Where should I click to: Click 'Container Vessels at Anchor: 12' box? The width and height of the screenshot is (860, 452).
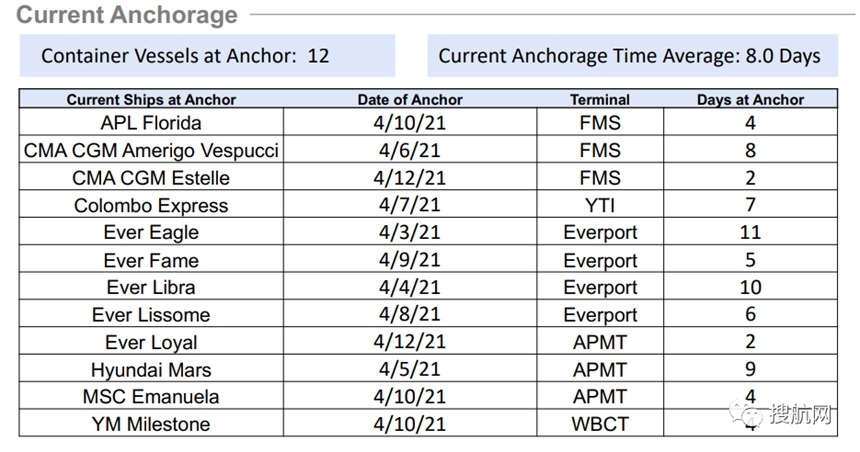tap(207, 55)
